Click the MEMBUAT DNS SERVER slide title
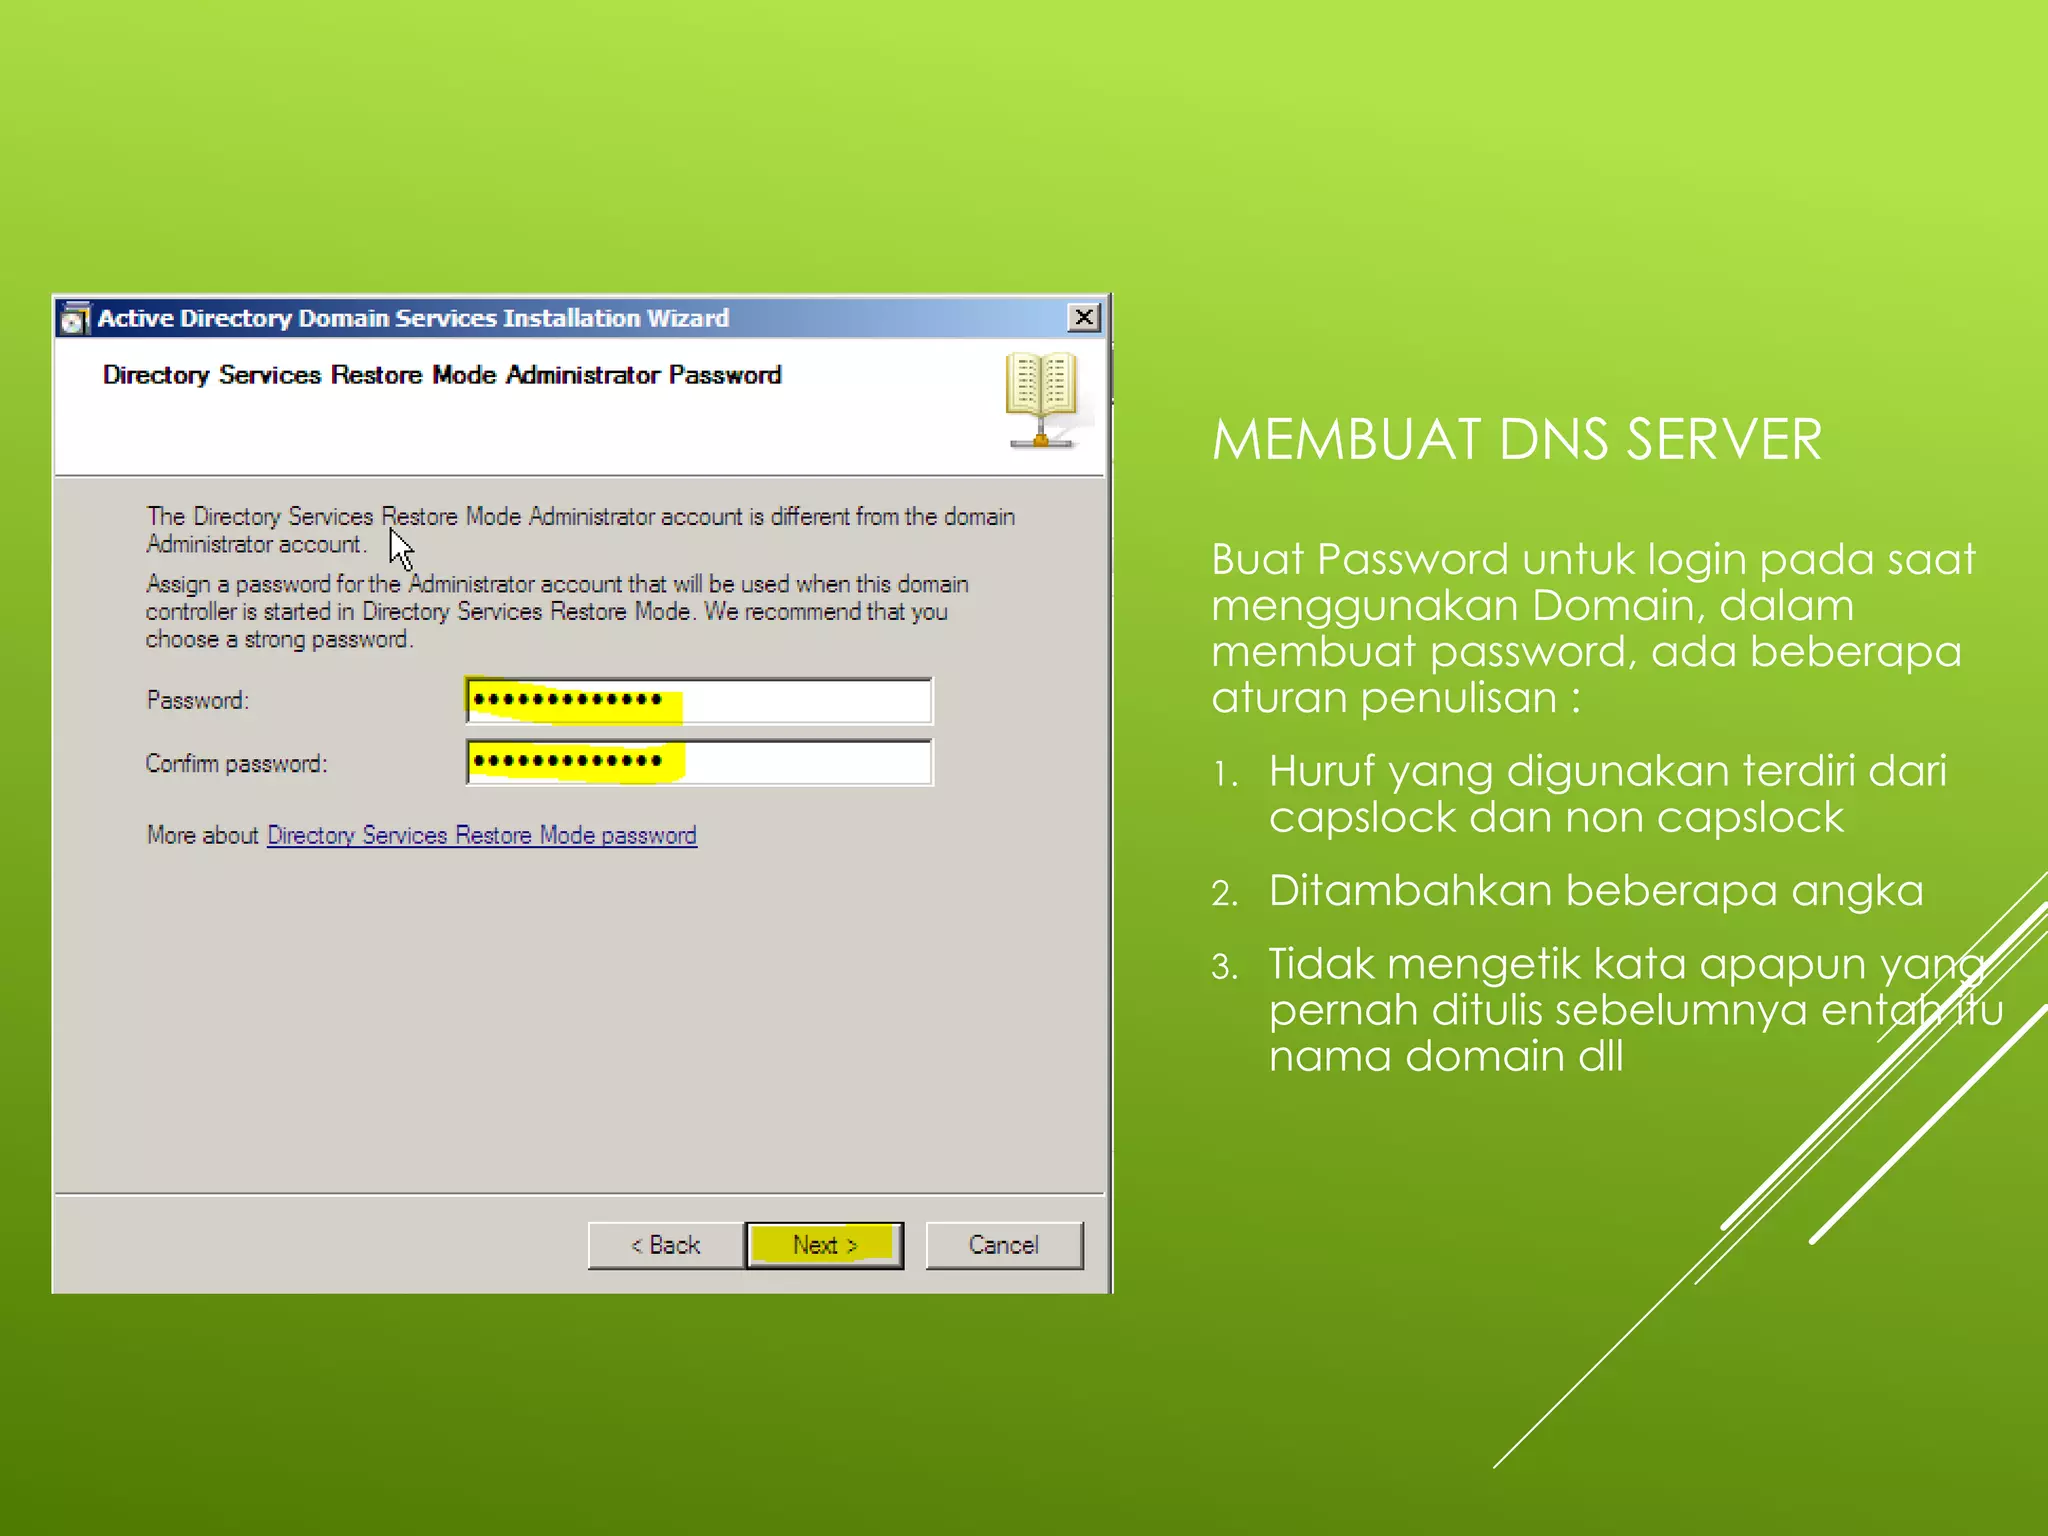Viewport: 2048px width, 1536px height. click(1516, 440)
